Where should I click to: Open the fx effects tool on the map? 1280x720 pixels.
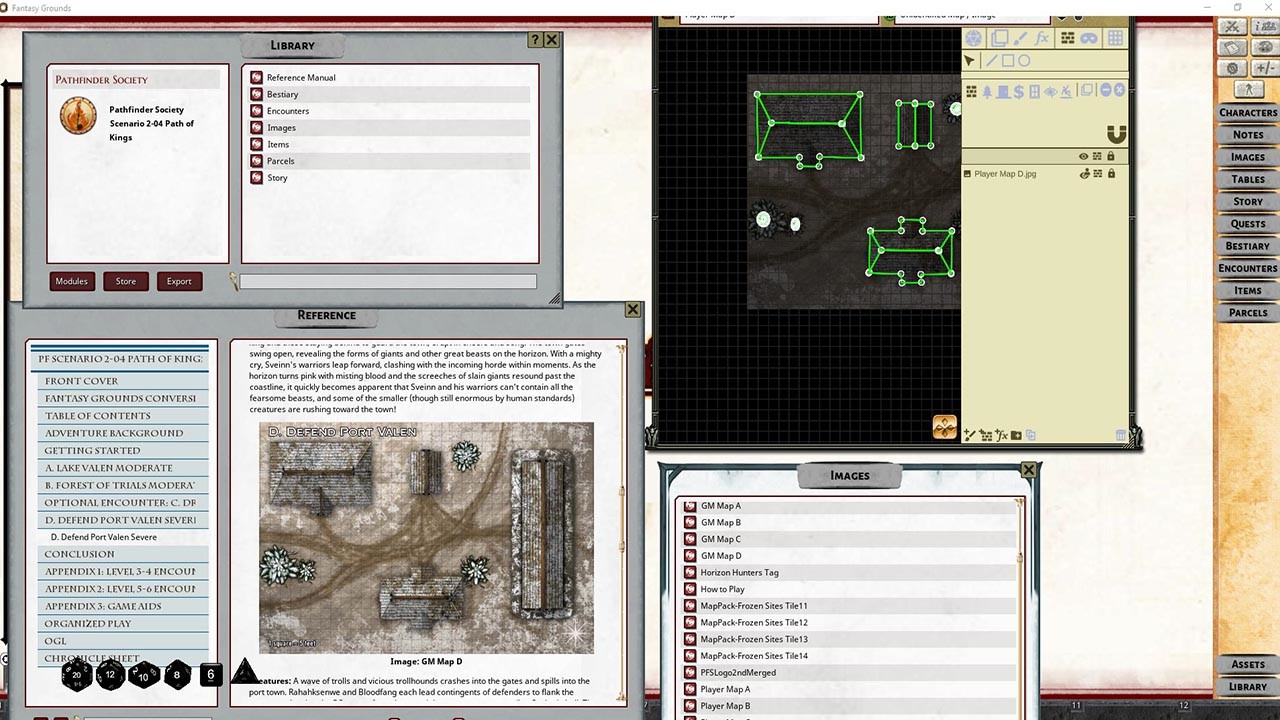1042,38
